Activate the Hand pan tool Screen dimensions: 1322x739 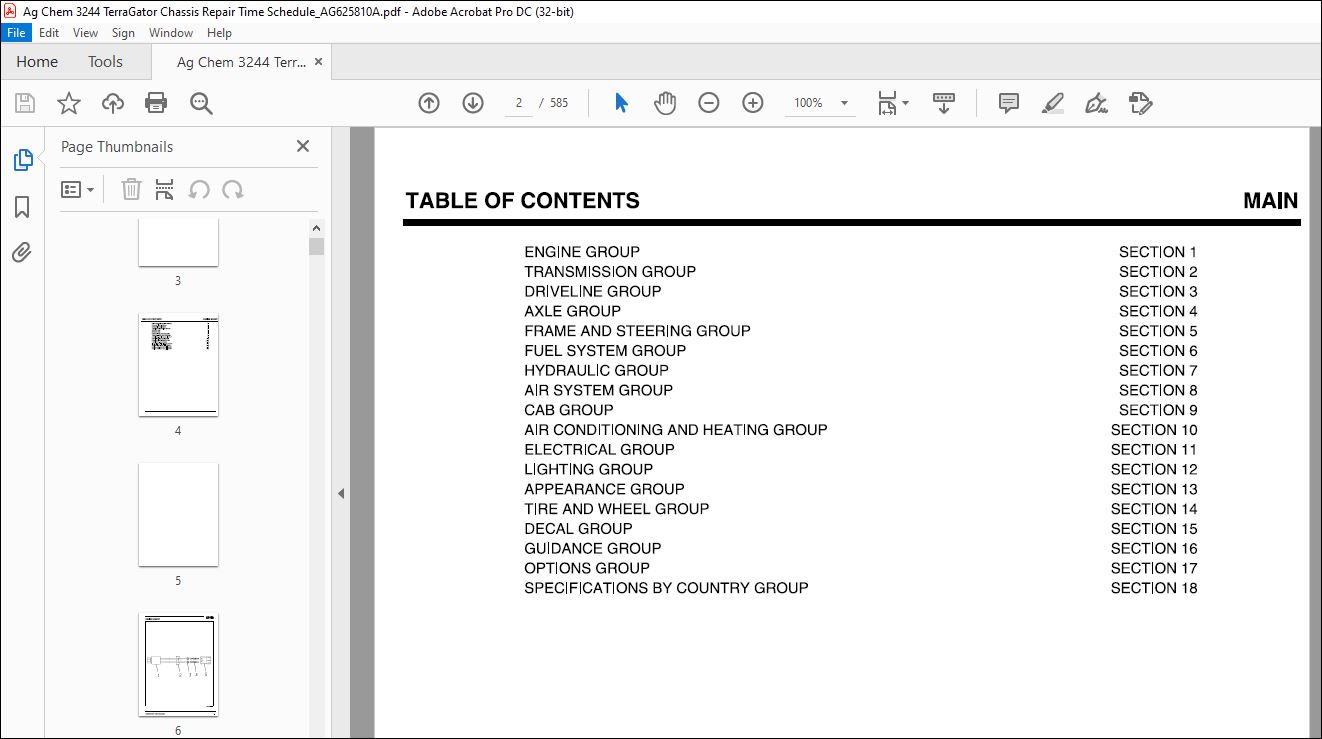[665, 103]
